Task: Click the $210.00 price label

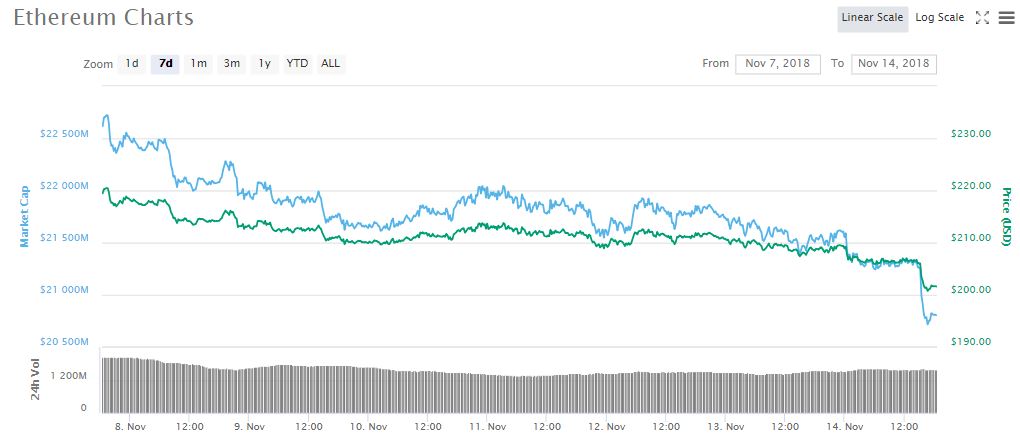Action: [x=971, y=238]
